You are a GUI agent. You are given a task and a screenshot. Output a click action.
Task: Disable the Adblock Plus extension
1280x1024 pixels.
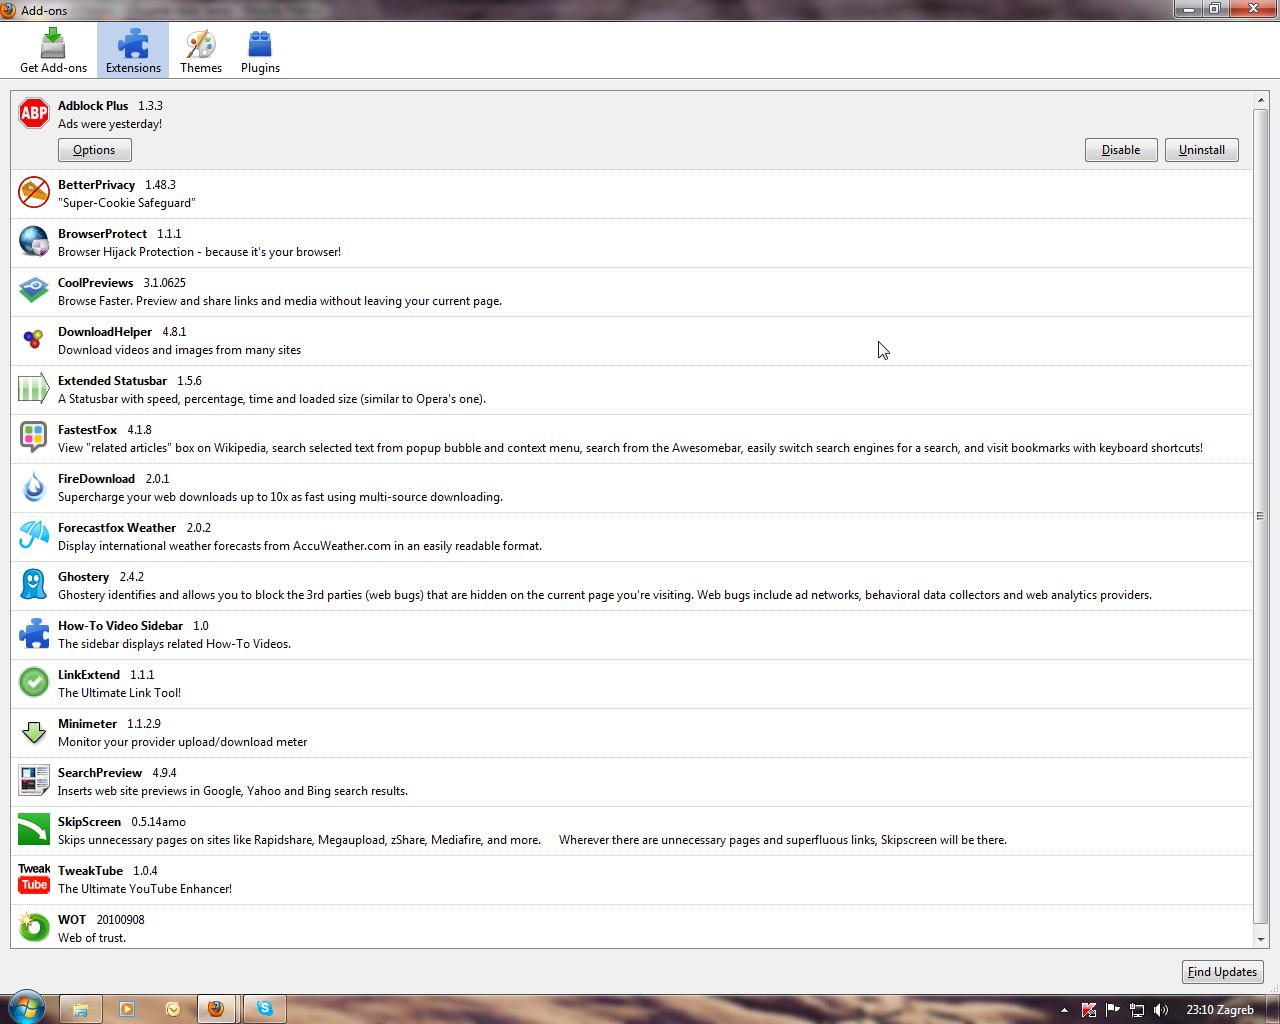(x=1121, y=150)
